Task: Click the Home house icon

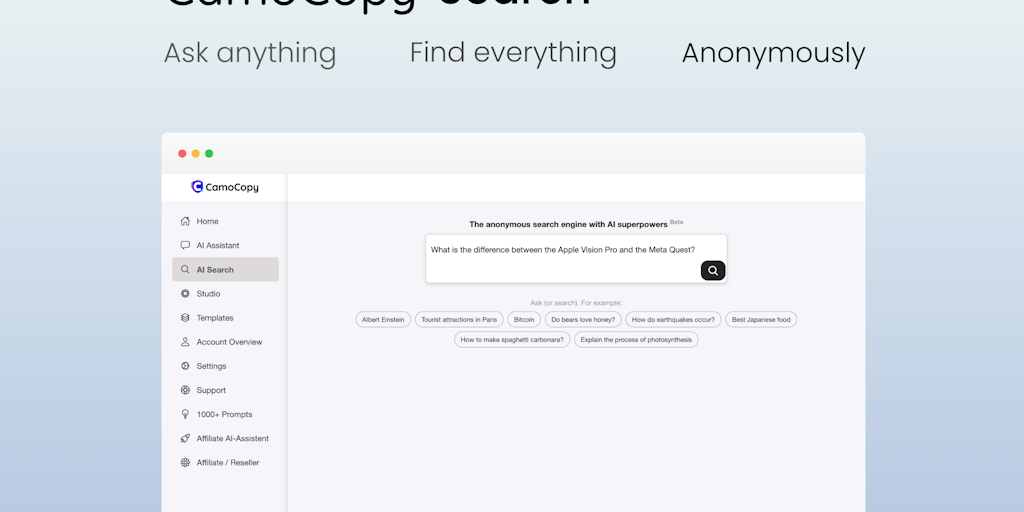Action: [185, 221]
